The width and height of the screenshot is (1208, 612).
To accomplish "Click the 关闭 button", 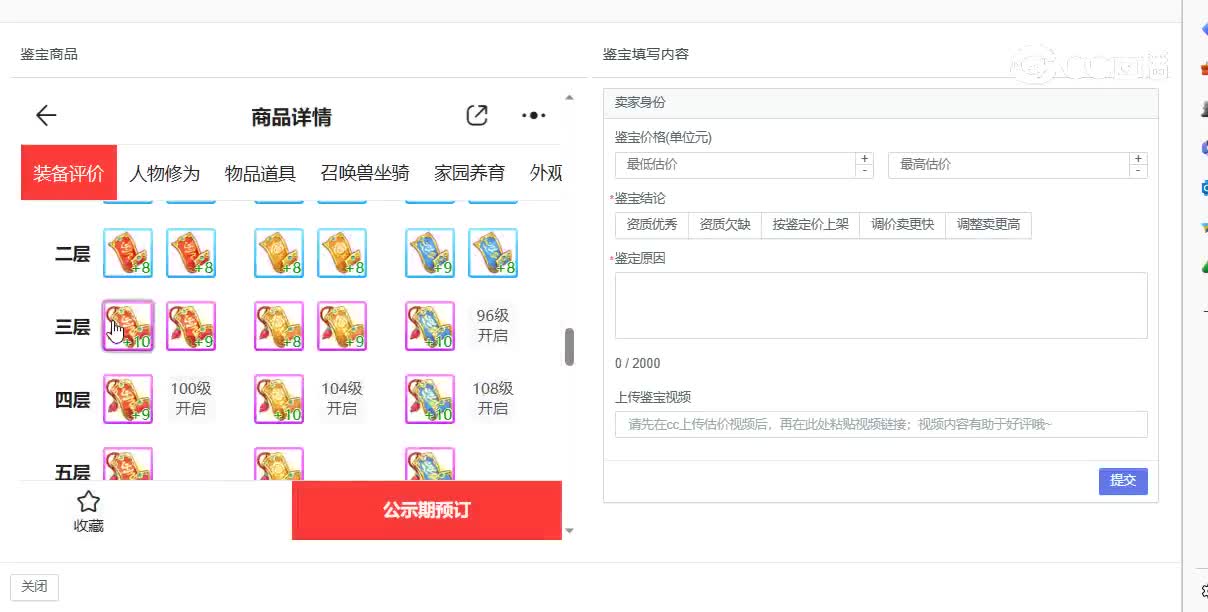I will click(34, 587).
